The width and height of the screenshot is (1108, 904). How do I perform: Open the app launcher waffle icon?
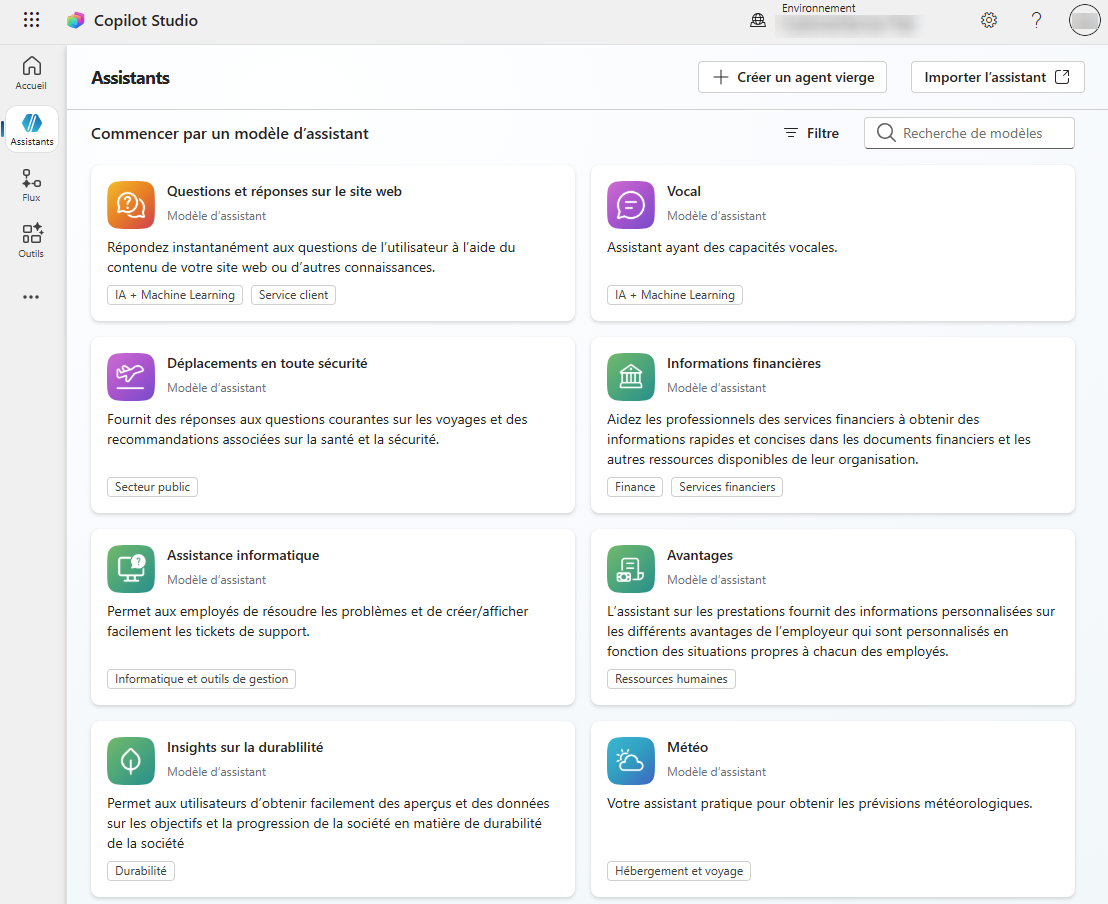pyautogui.click(x=31, y=20)
